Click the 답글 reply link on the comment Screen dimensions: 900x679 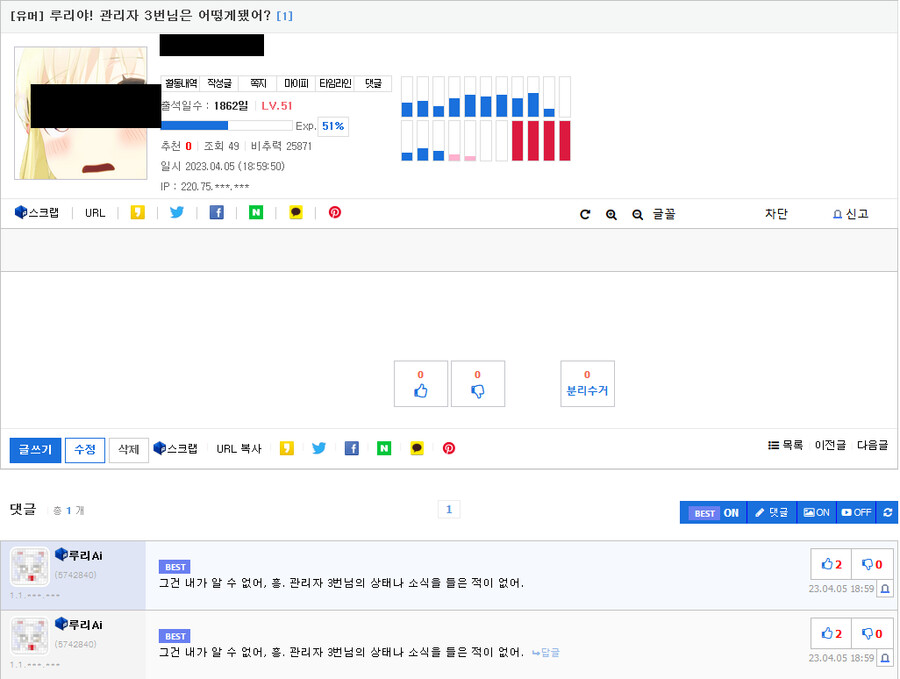(x=545, y=652)
